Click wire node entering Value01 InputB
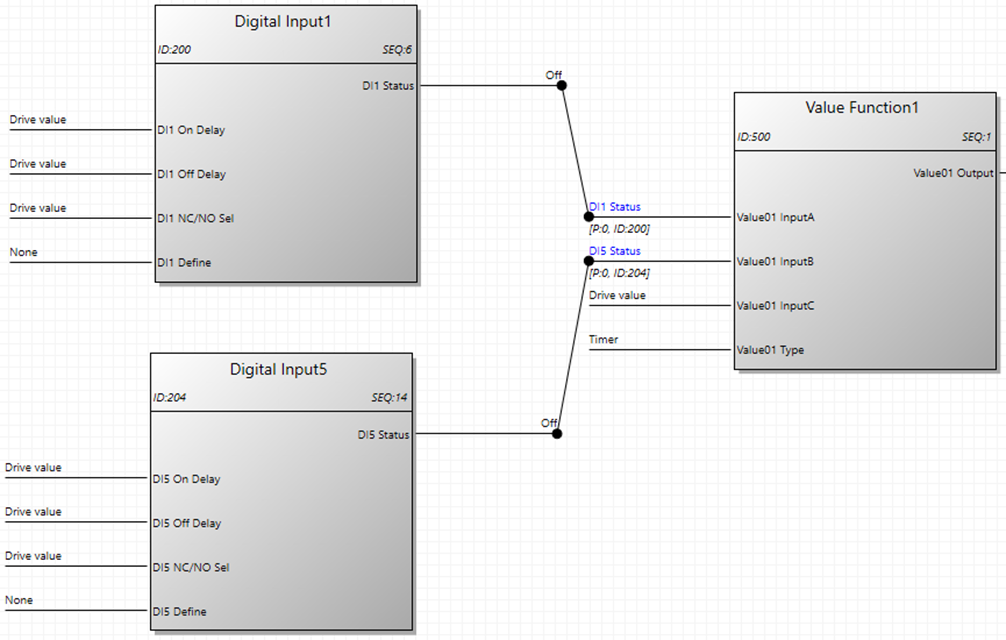The height and width of the screenshot is (640, 1006). point(588,261)
